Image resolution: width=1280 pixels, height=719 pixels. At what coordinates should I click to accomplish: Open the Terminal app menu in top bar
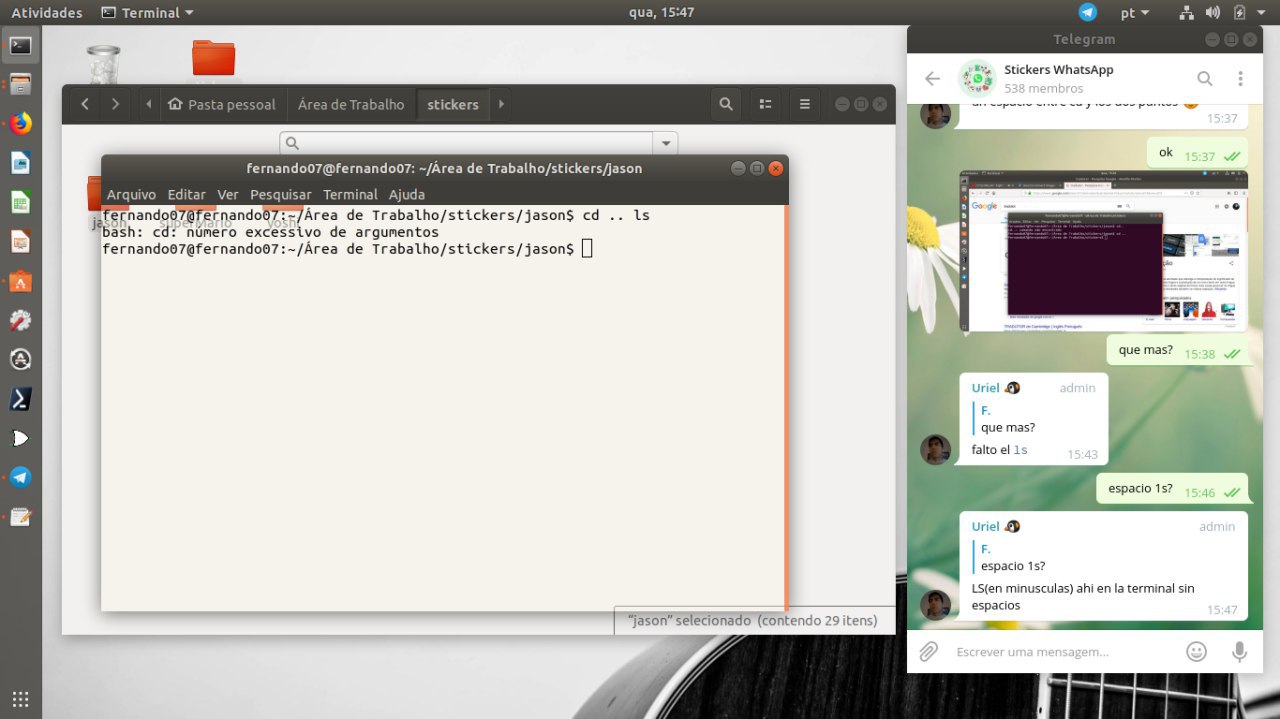tap(148, 12)
